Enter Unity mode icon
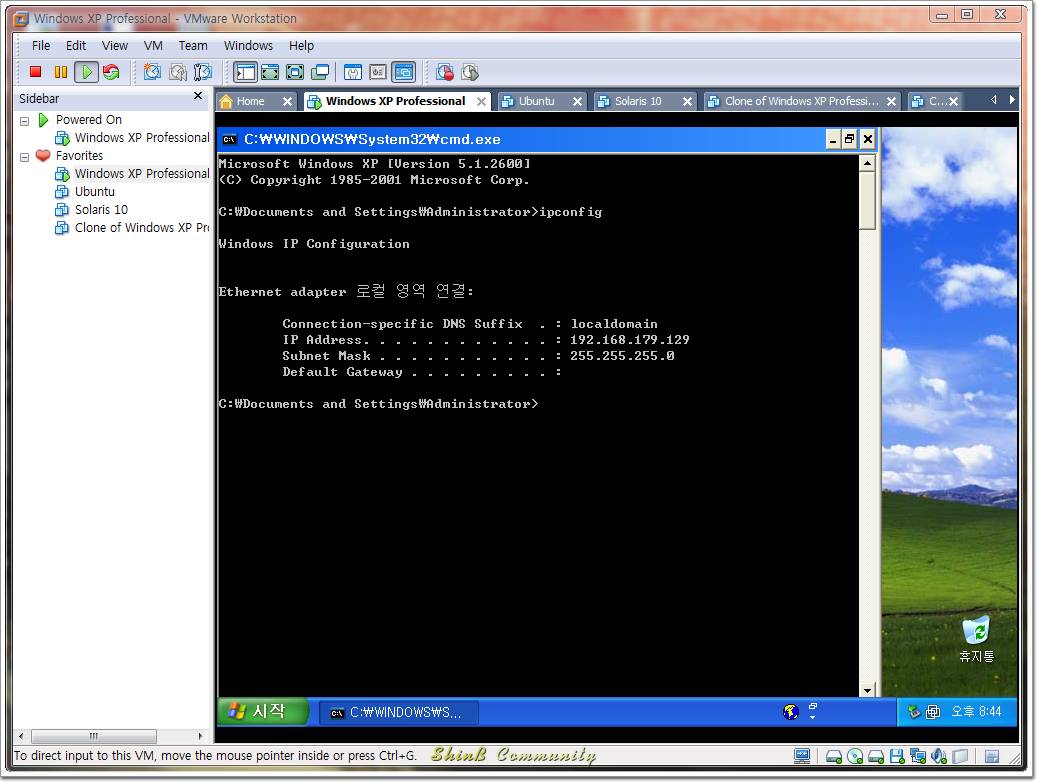Screen dimensions: 1037x782 (x=320, y=71)
